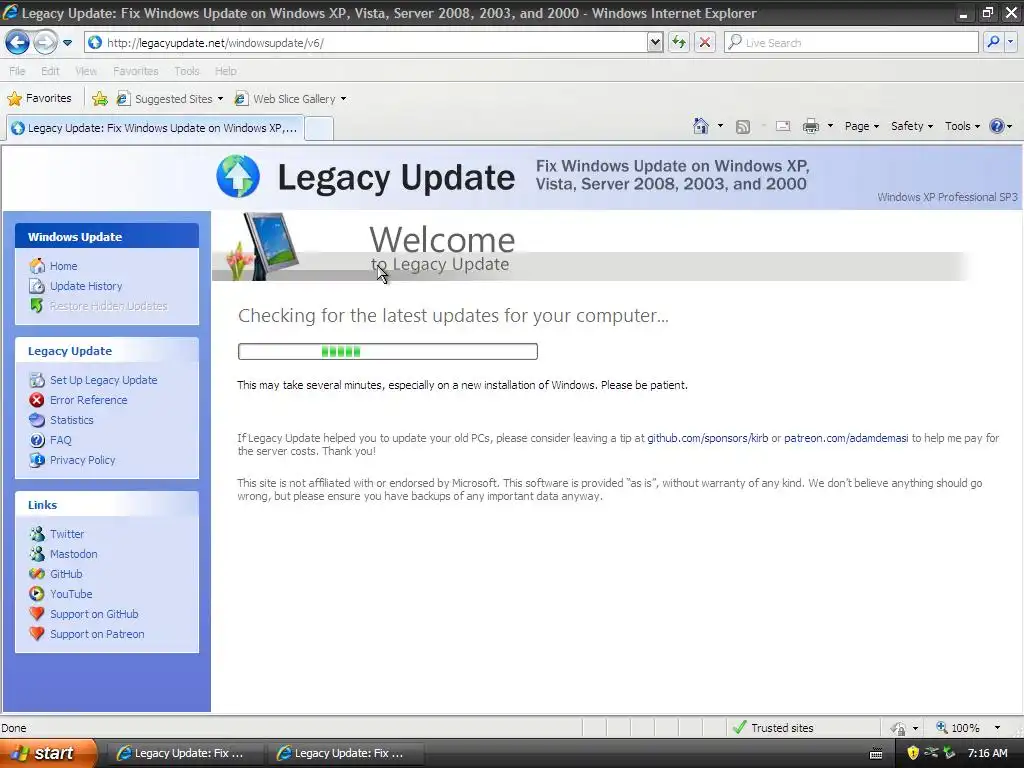1024x768 pixels.
Task: Click the FAQ question mark icon
Action: (37, 440)
